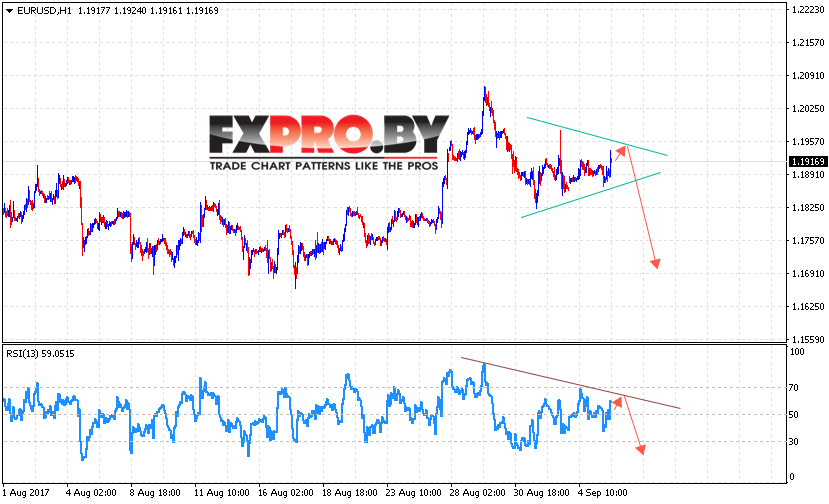Select the high value 1.19240 in header
The image size is (829, 504).
[130, 11]
